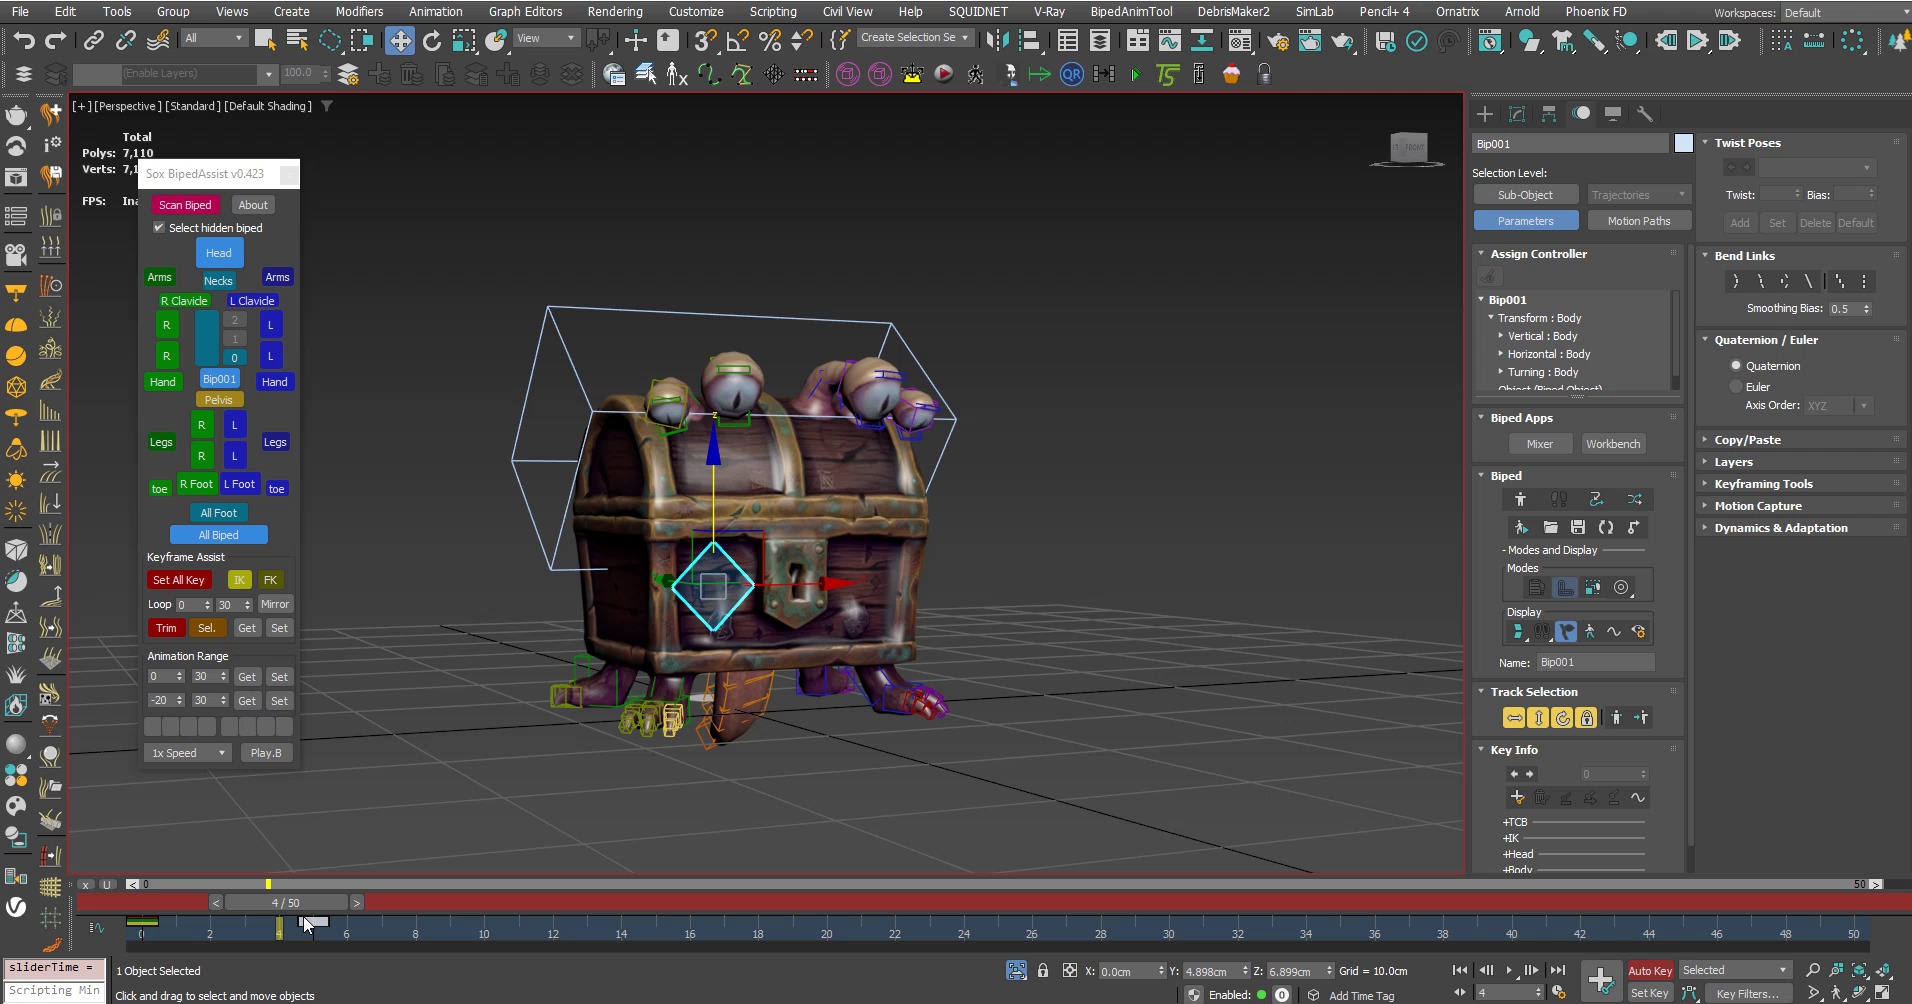Viewport: 1912px width, 1004px height.
Task: Open the Select by Name list tool
Action: click(x=297, y=40)
